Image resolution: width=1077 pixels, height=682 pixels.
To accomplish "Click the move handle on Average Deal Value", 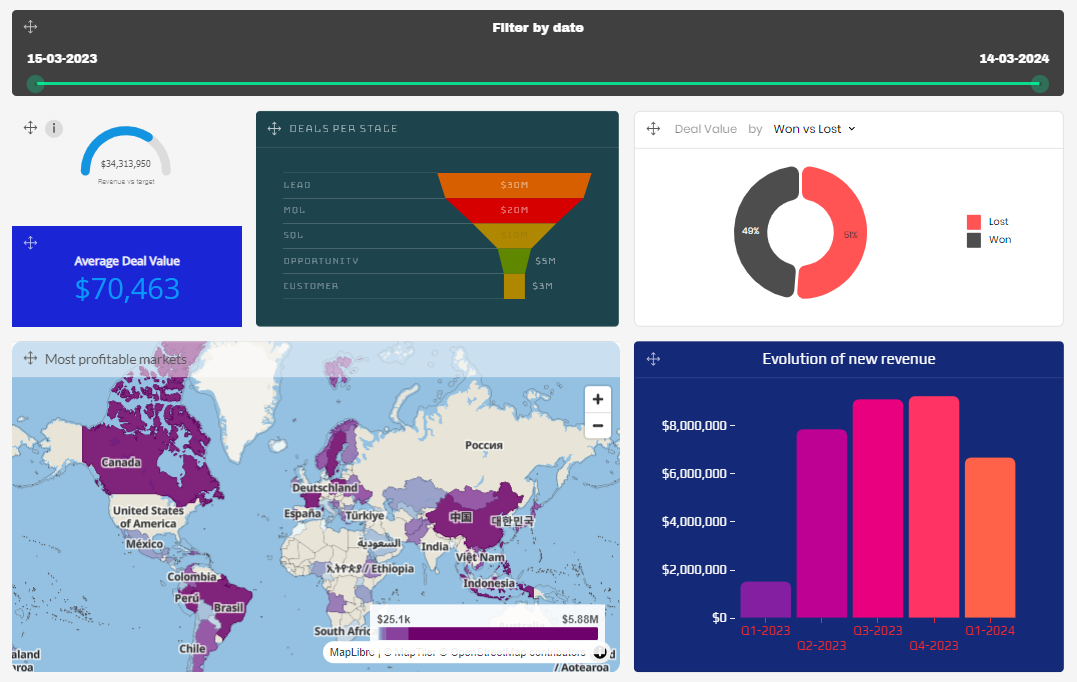I will pos(30,243).
